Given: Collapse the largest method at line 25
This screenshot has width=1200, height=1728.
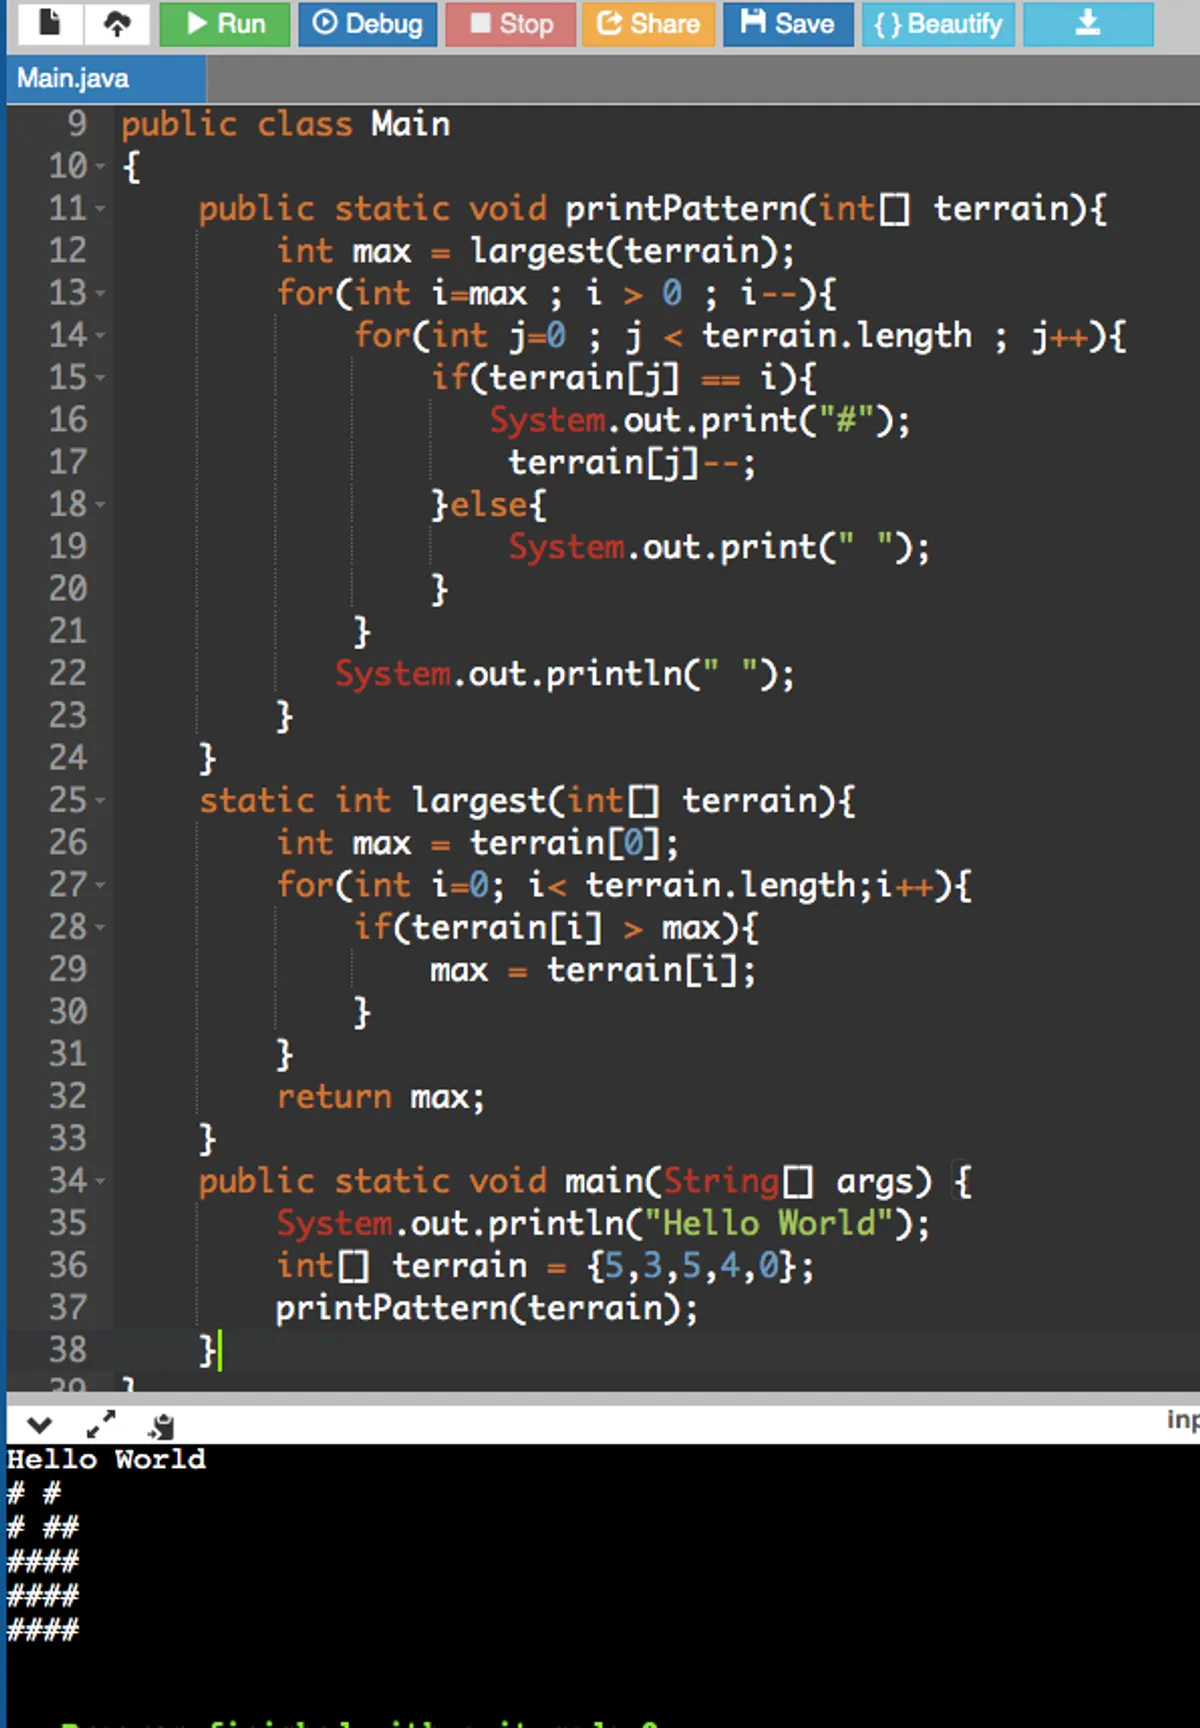Looking at the screenshot, I should 100,801.
